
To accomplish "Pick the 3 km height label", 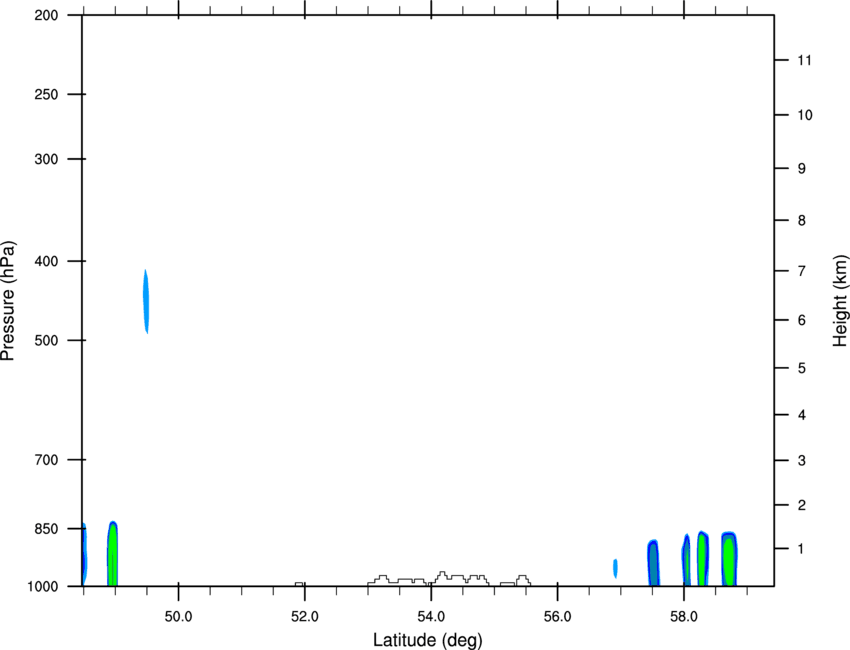I will 802,461.
